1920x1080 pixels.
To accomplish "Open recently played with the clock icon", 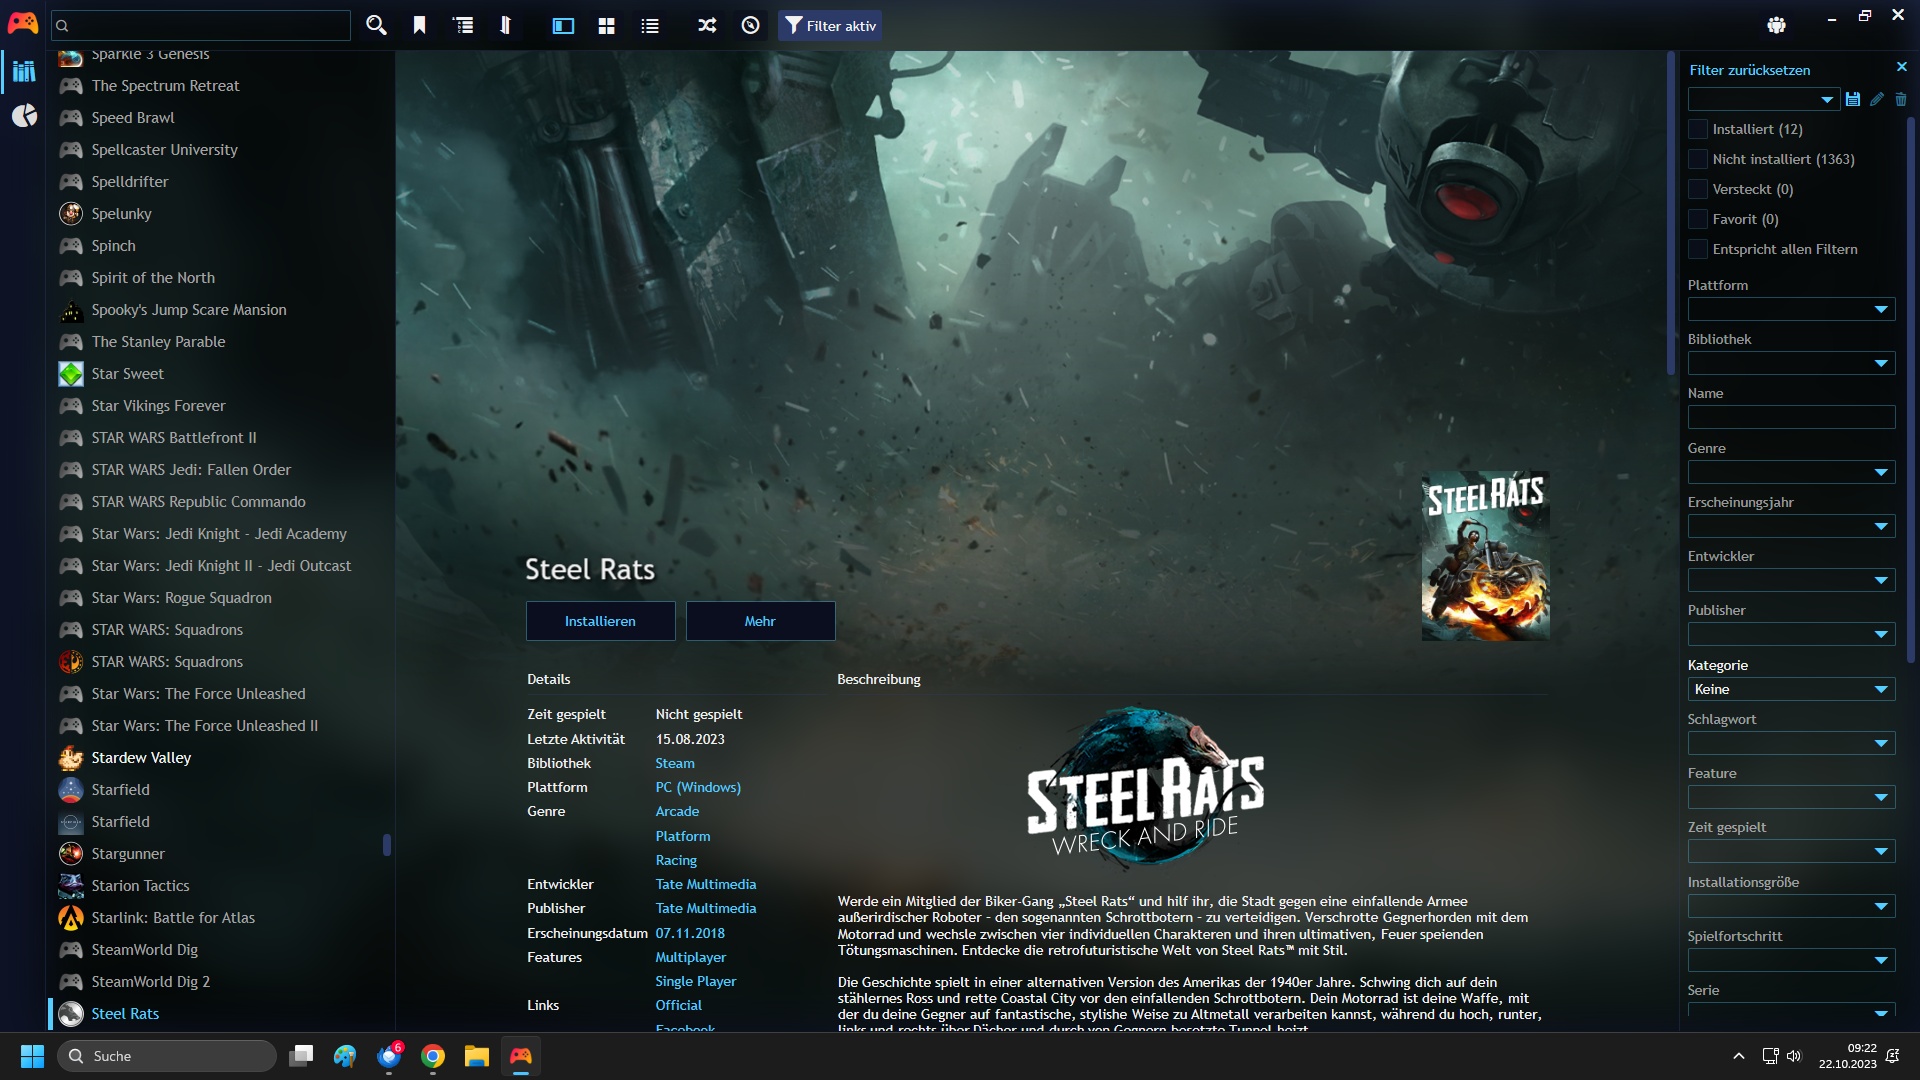I will [x=750, y=25].
